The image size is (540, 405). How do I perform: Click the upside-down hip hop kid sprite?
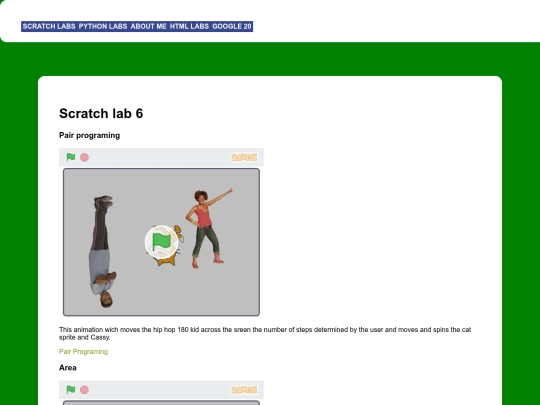[x=103, y=251]
